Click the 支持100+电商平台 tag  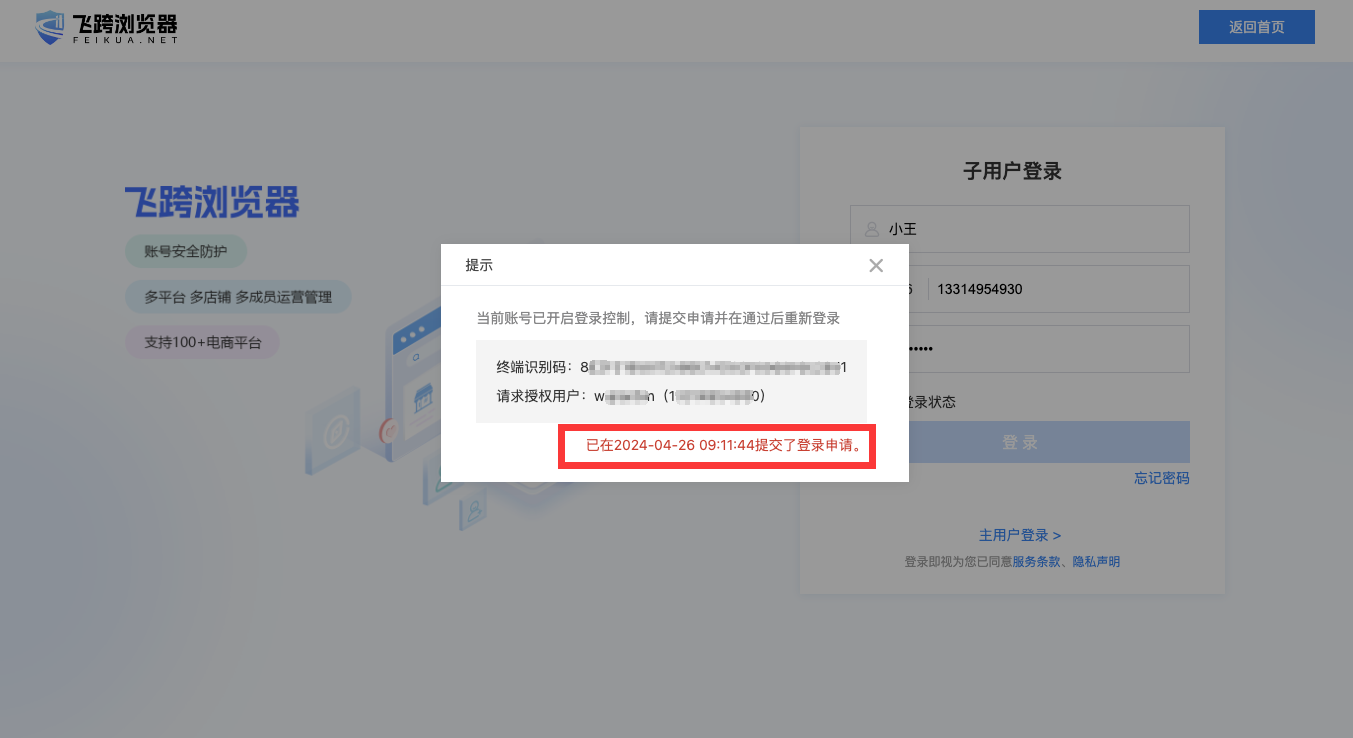(202, 342)
